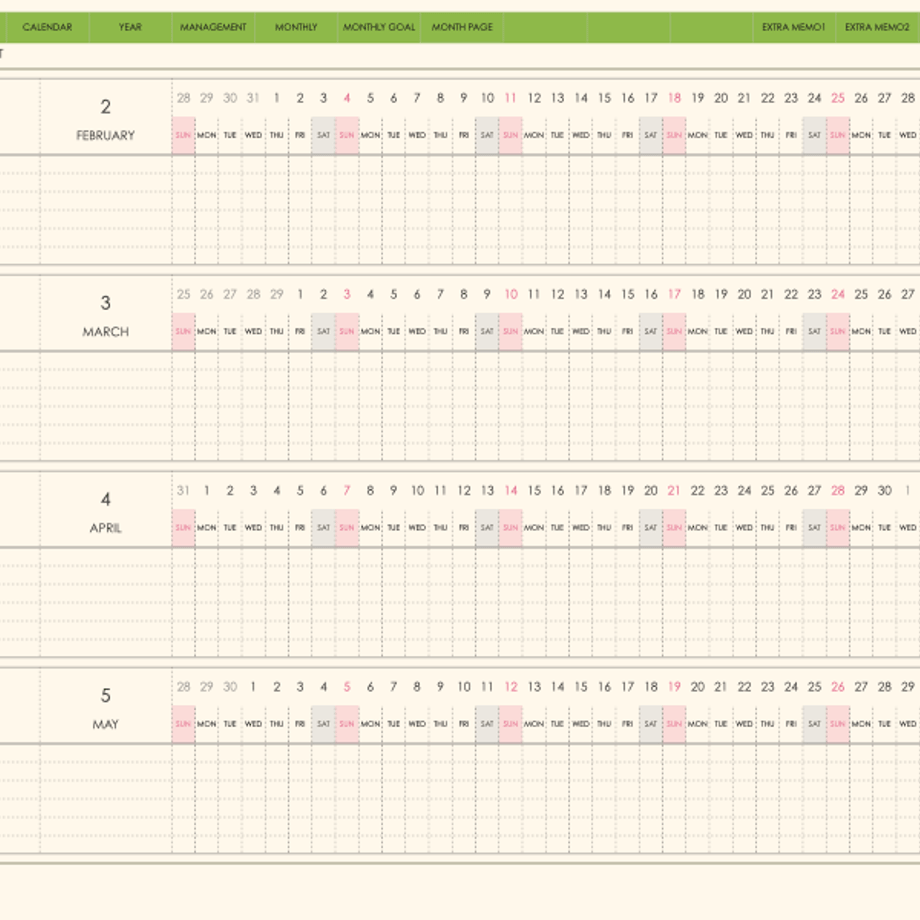The width and height of the screenshot is (920, 920).
Task: Click greyed date 31 in April row
Action: [183, 491]
